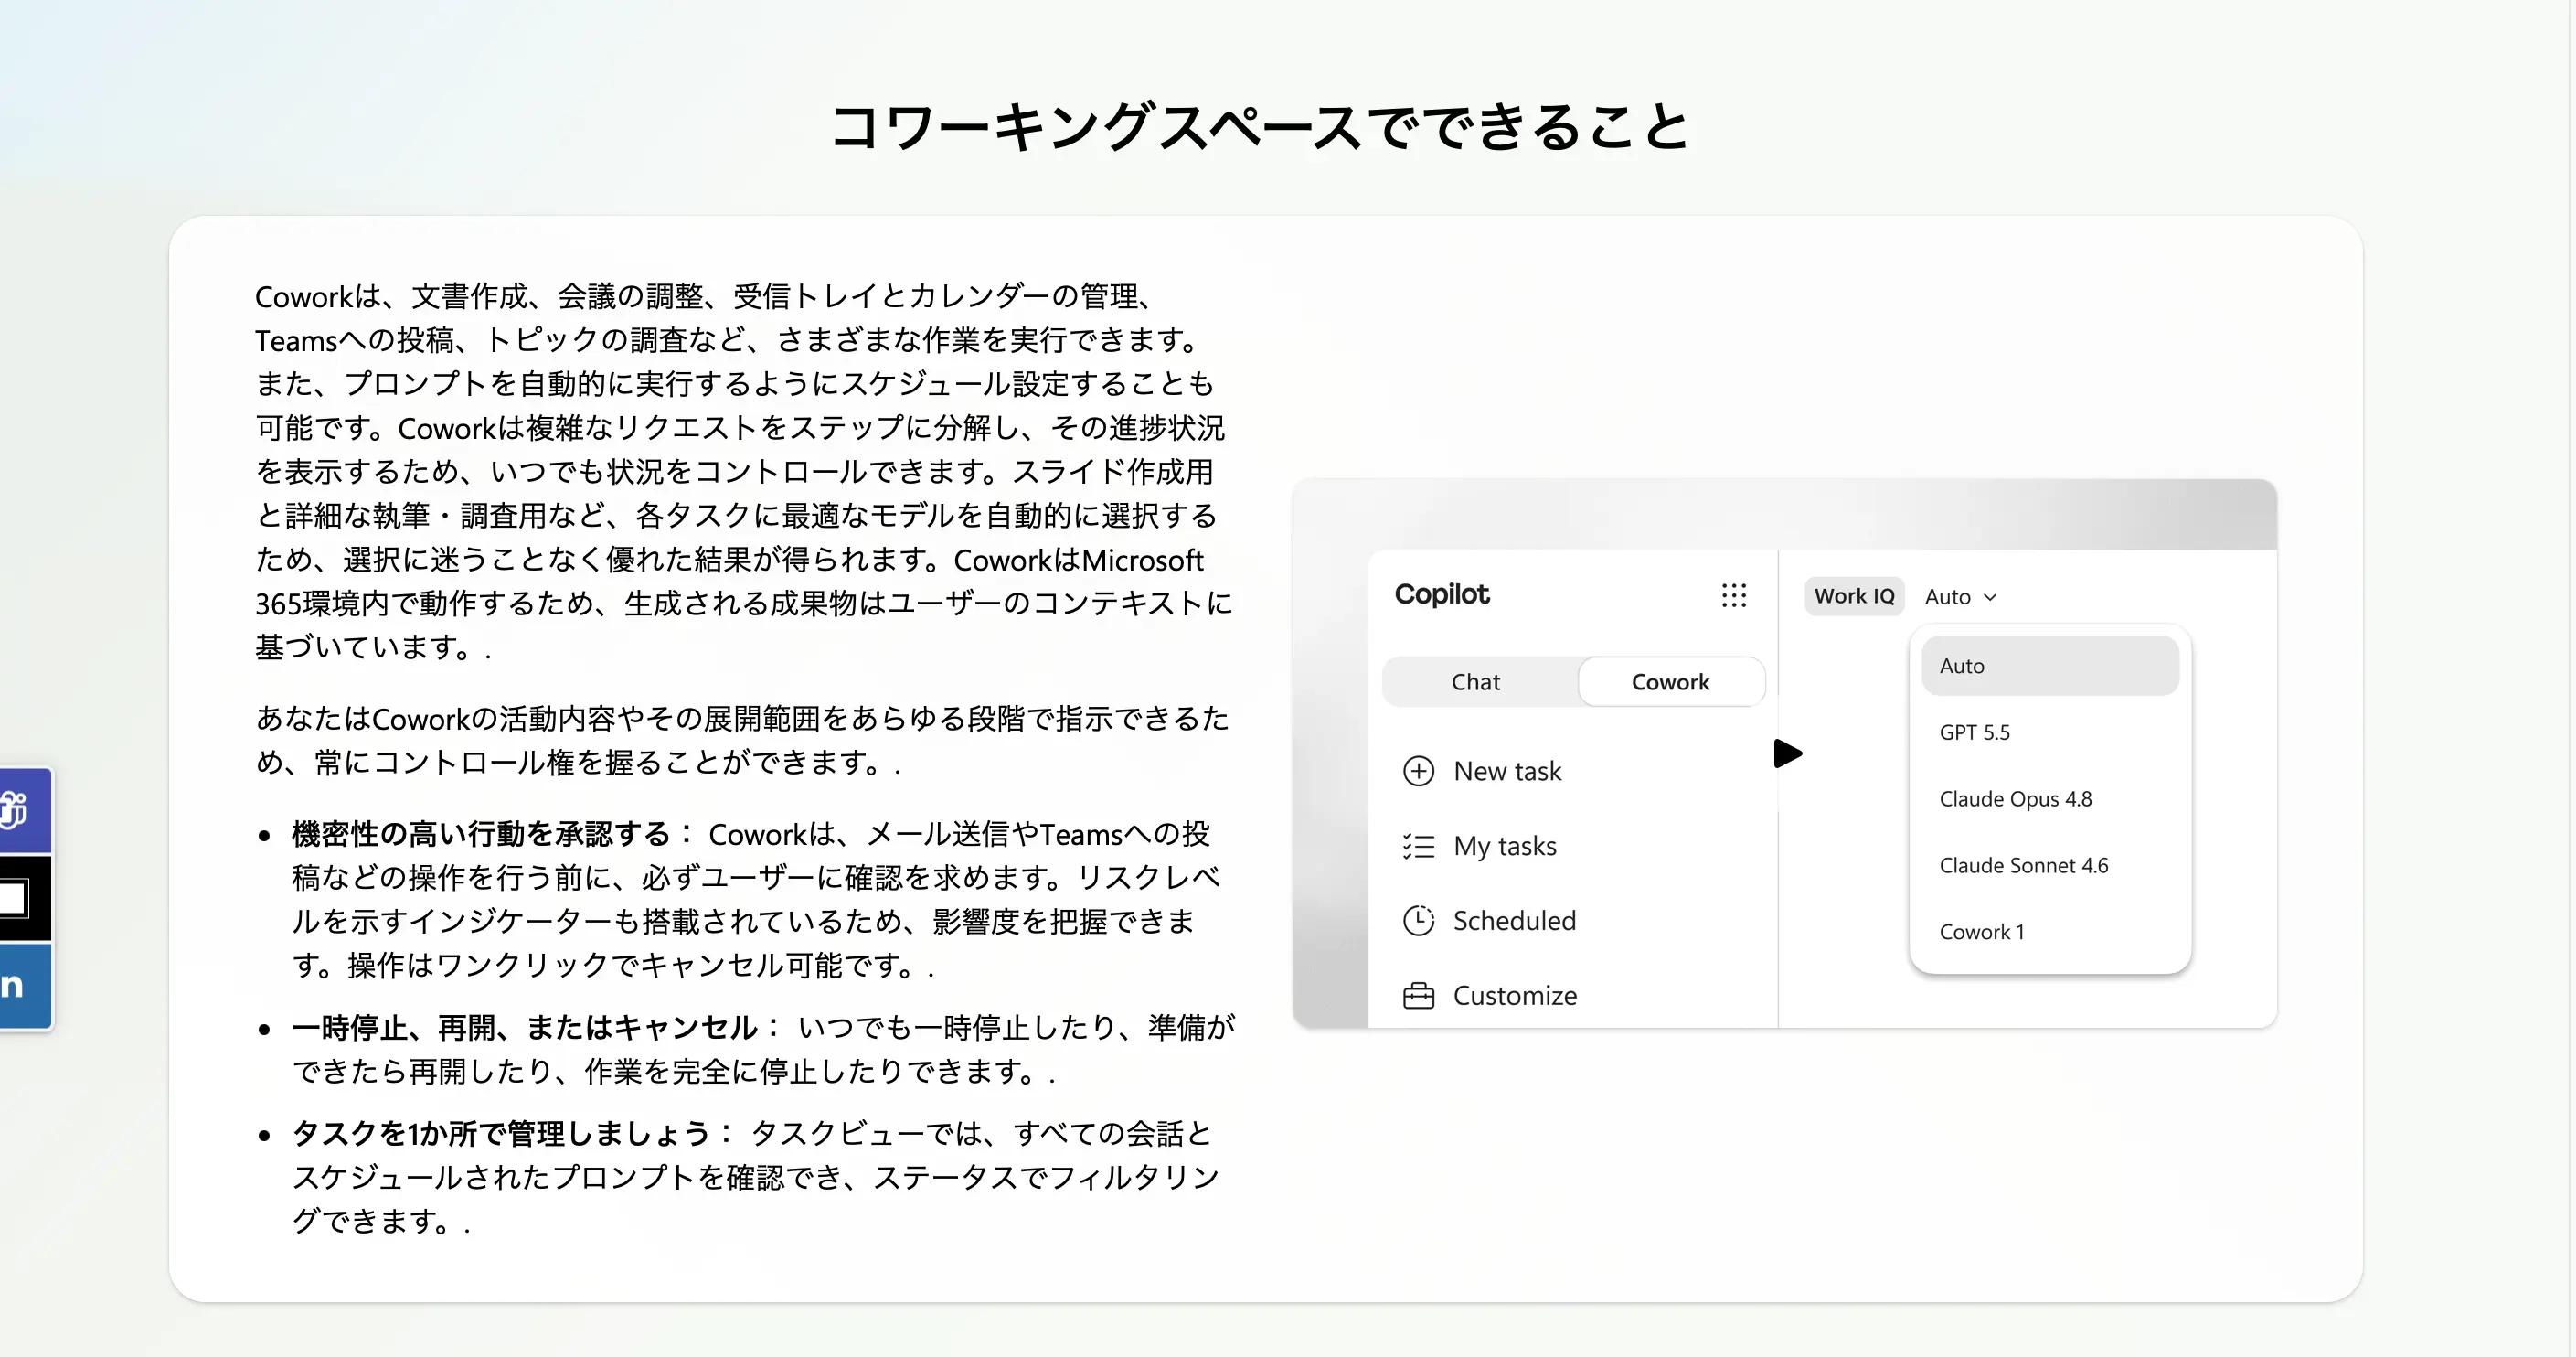Click the New task plus icon
This screenshot has width=2576, height=1357.
point(1418,771)
